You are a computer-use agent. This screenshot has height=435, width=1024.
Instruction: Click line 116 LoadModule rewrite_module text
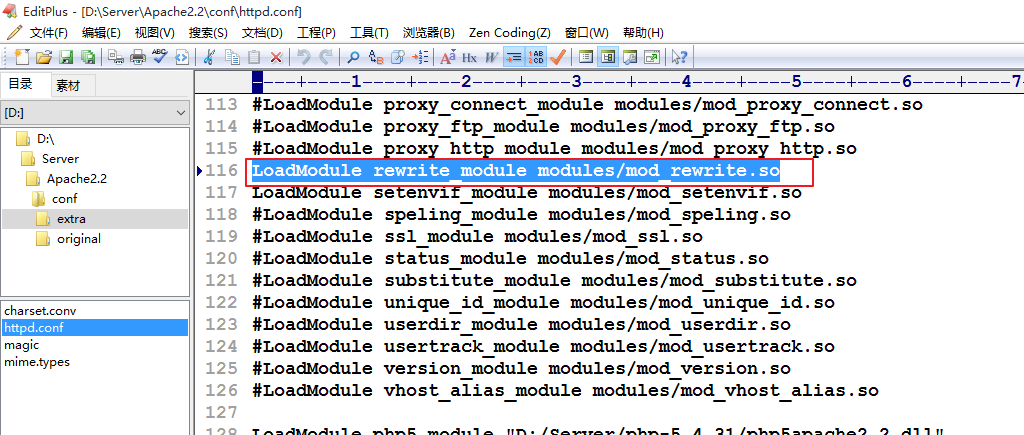(x=515, y=171)
